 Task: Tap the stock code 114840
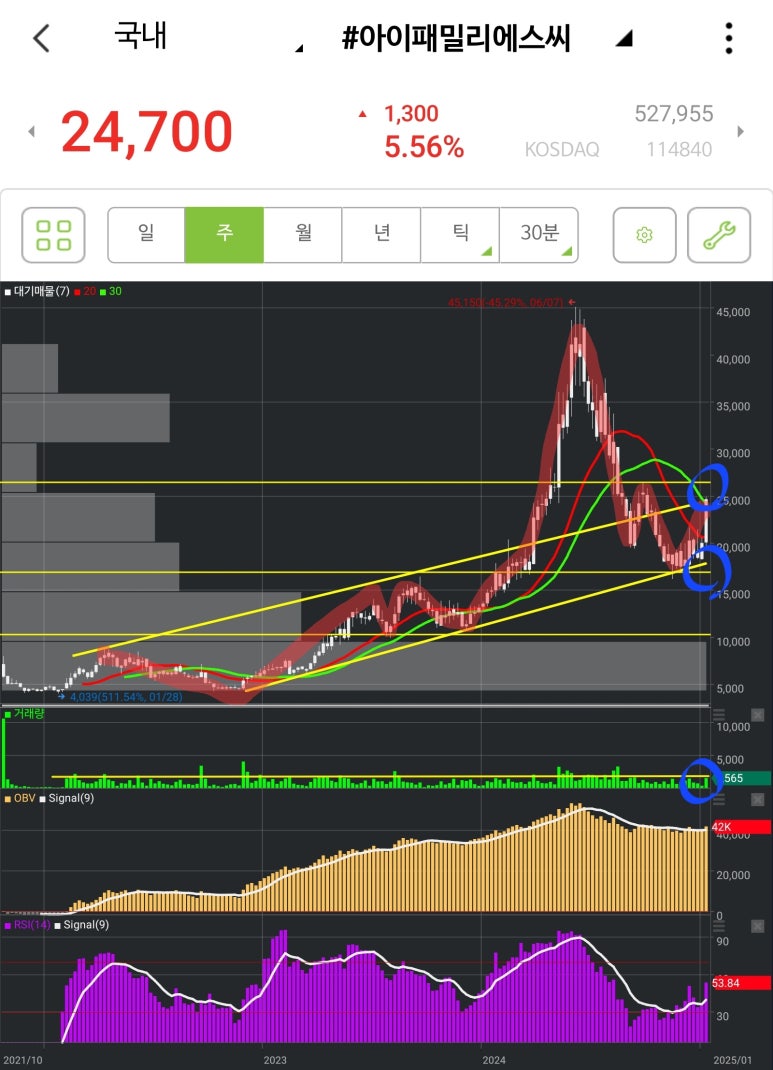pos(679,149)
